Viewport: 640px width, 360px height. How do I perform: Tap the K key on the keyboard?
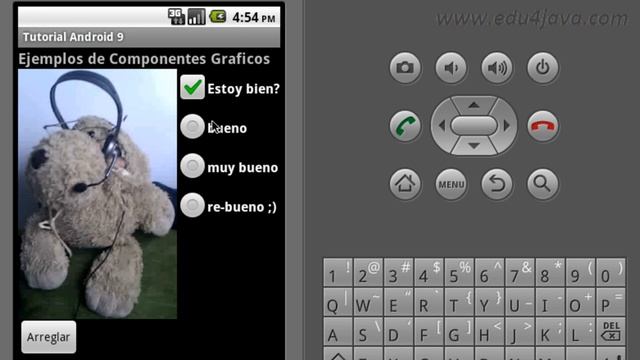click(550, 332)
